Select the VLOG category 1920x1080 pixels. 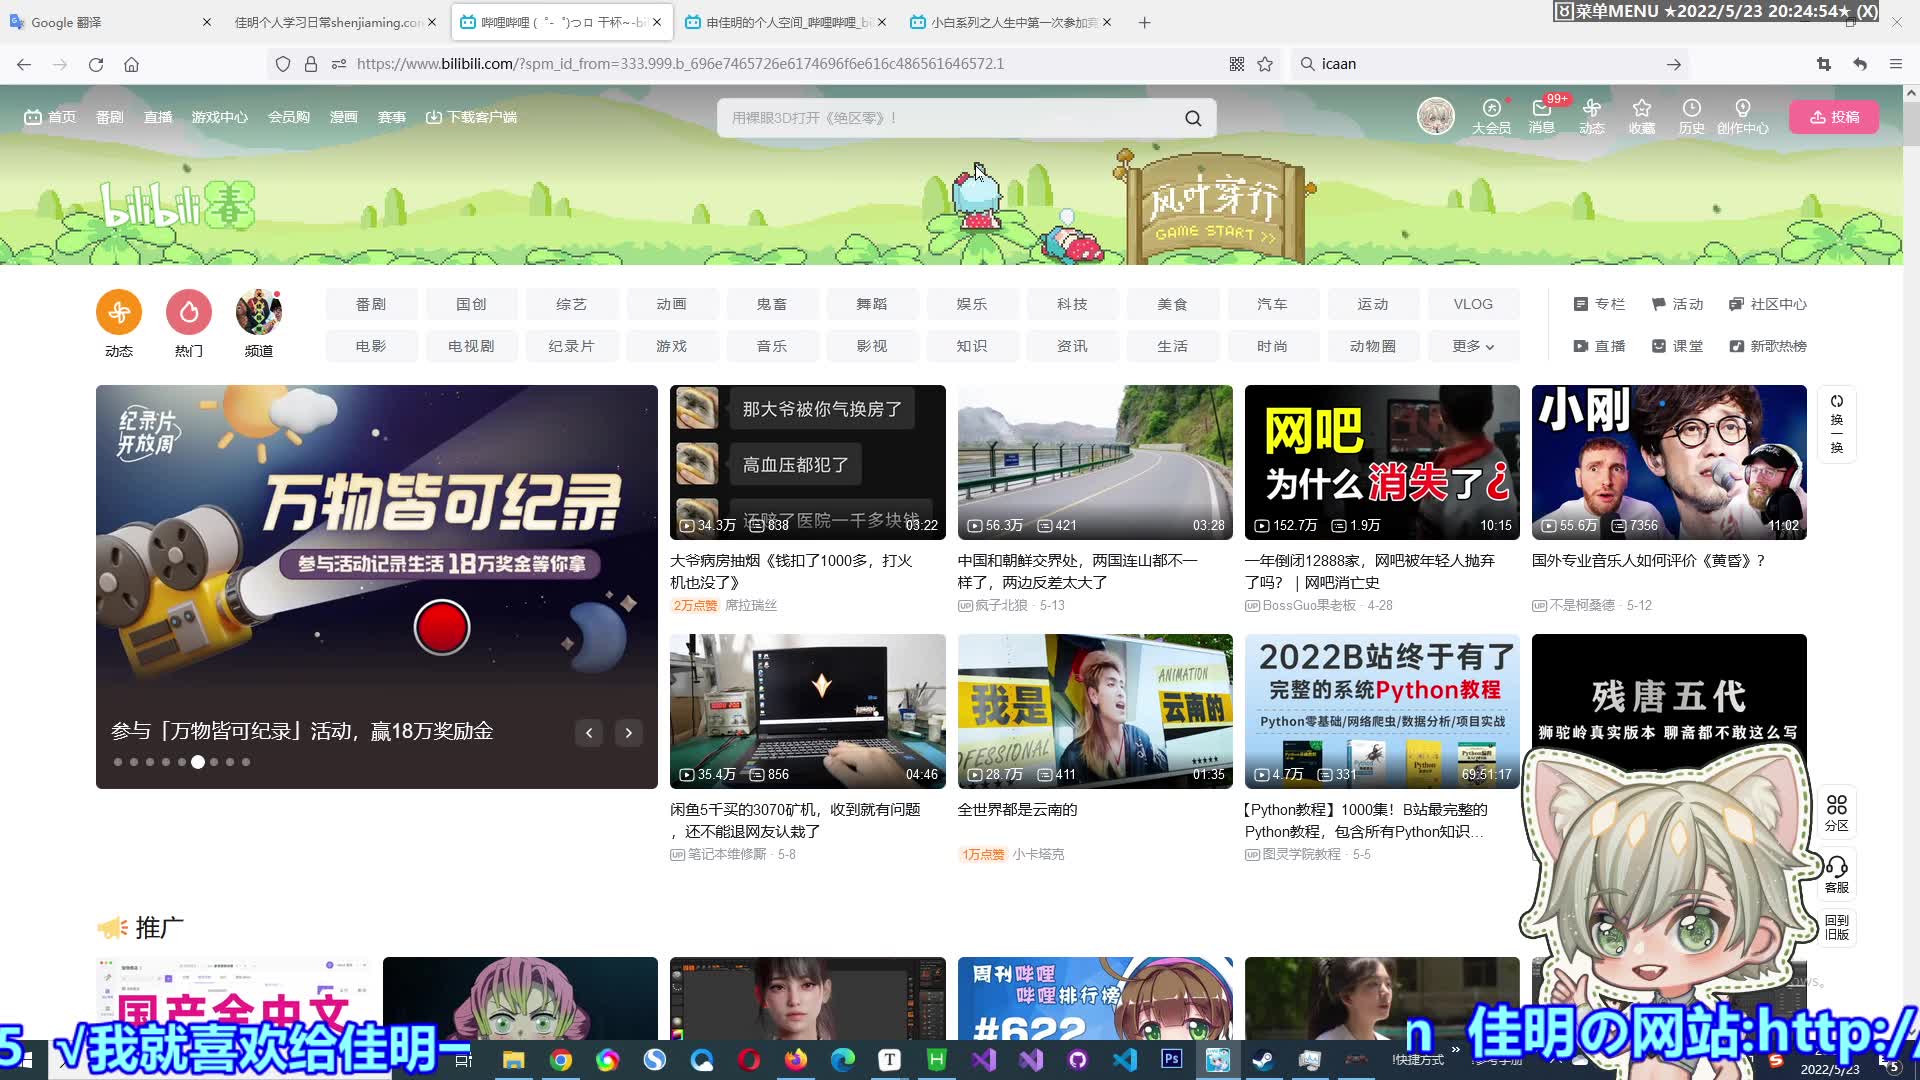1473,304
